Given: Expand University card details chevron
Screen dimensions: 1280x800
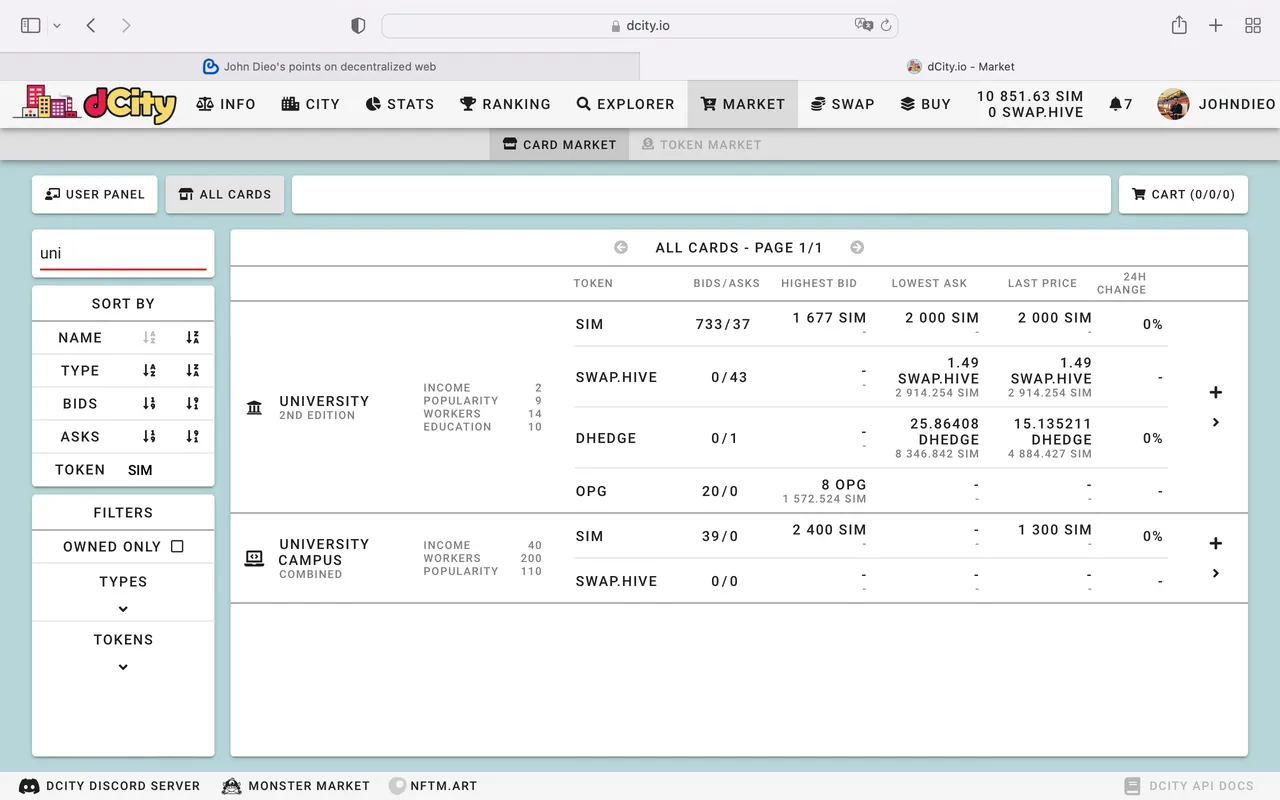Looking at the screenshot, I should pyautogui.click(x=1215, y=423).
